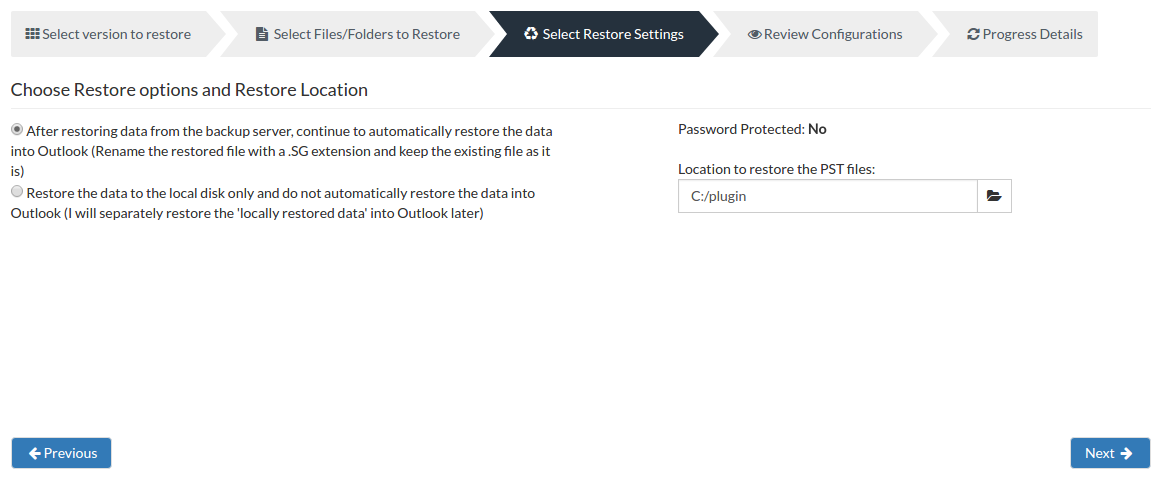Open the Select Restore Settings step

(x=604, y=34)
